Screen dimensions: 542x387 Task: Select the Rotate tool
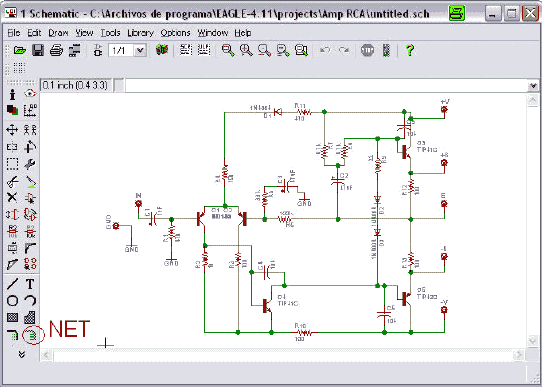[x=30, y=147]
